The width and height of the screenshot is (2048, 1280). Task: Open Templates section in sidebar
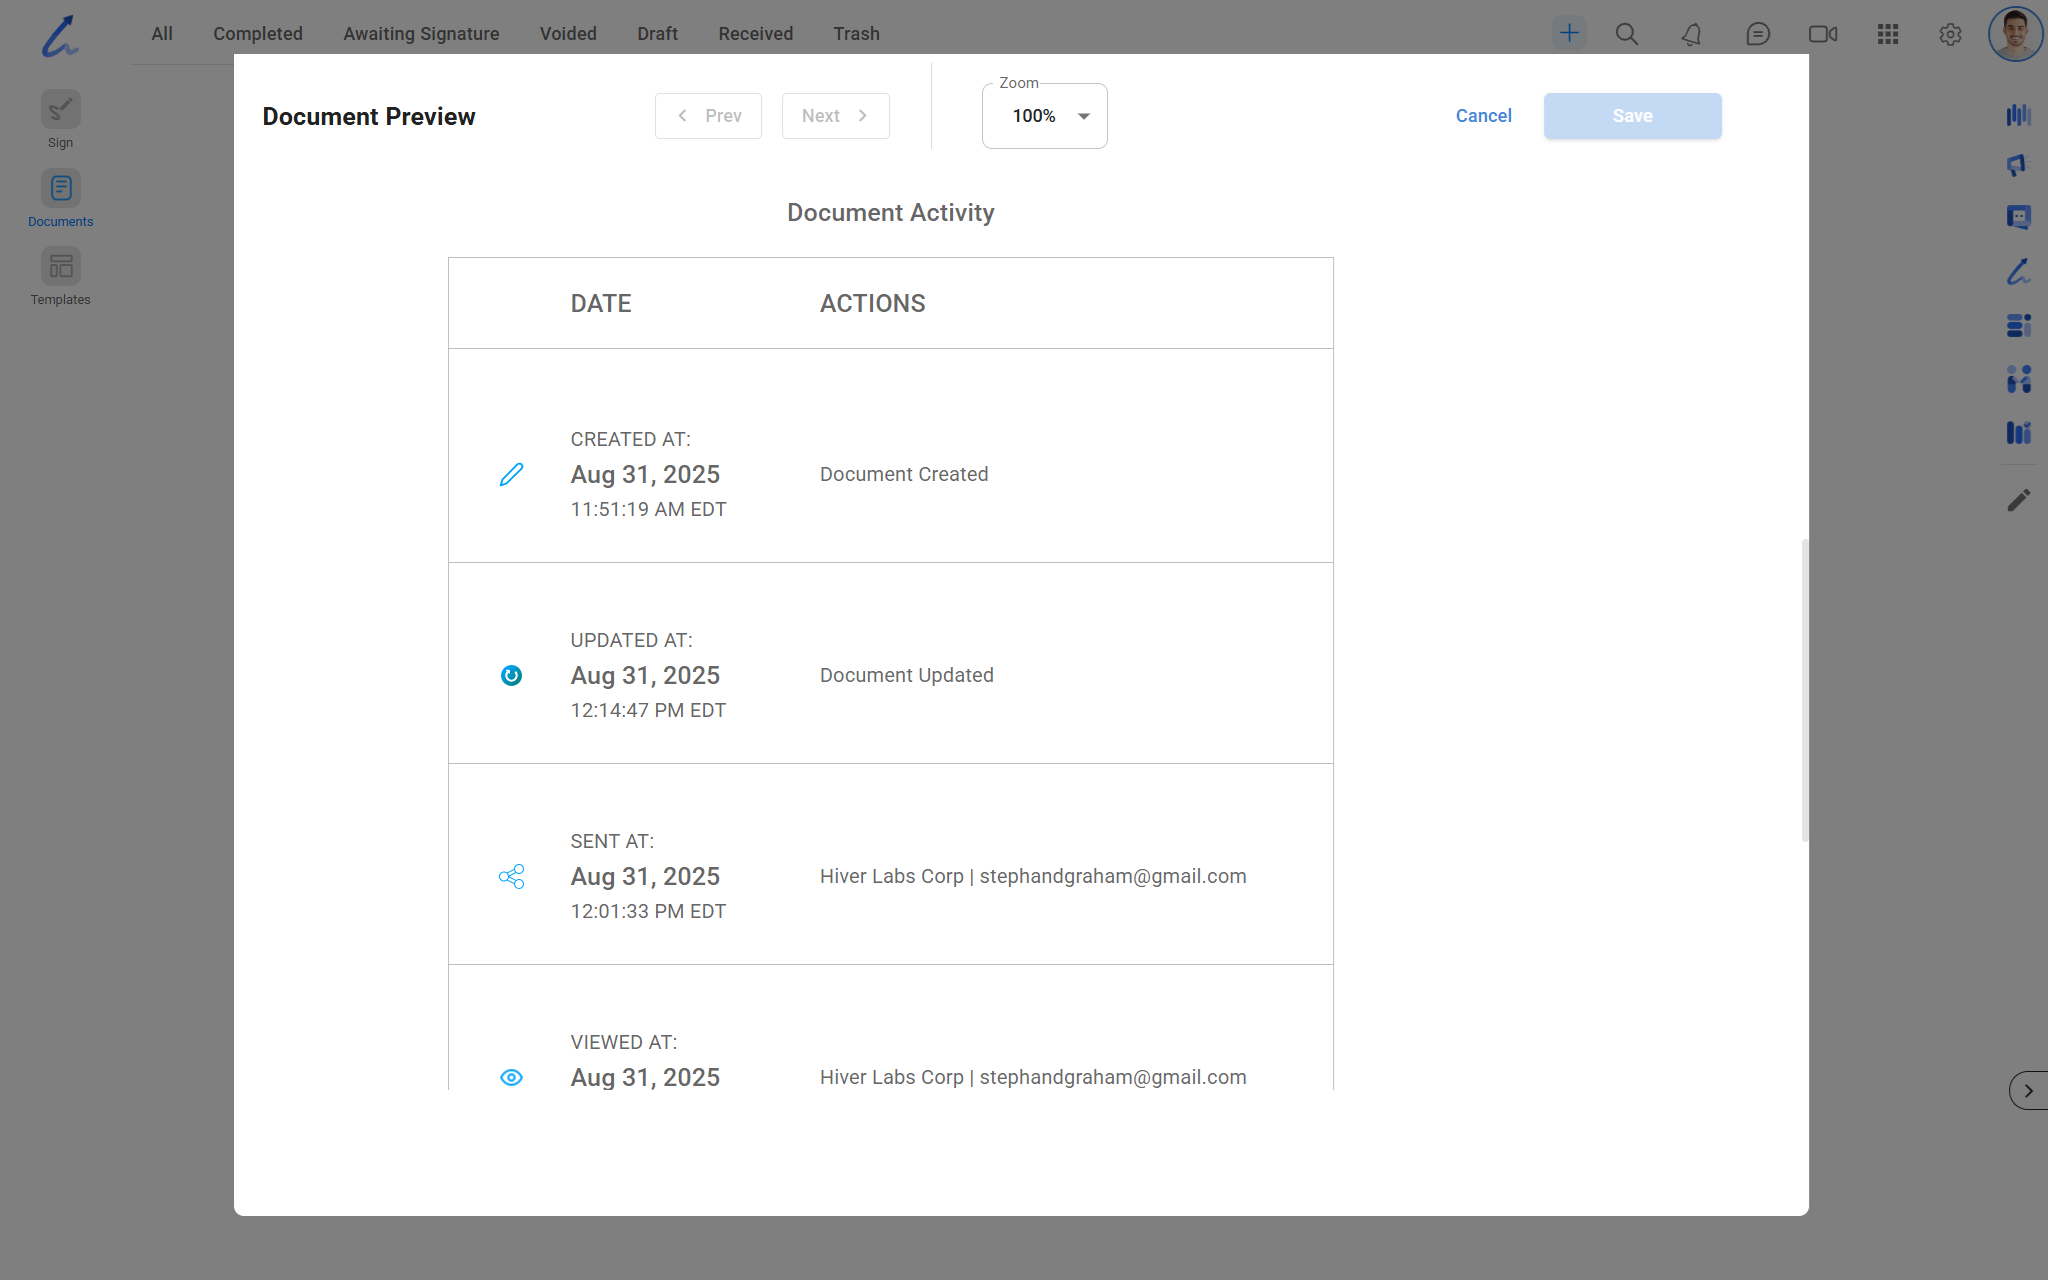coord(60,267)
